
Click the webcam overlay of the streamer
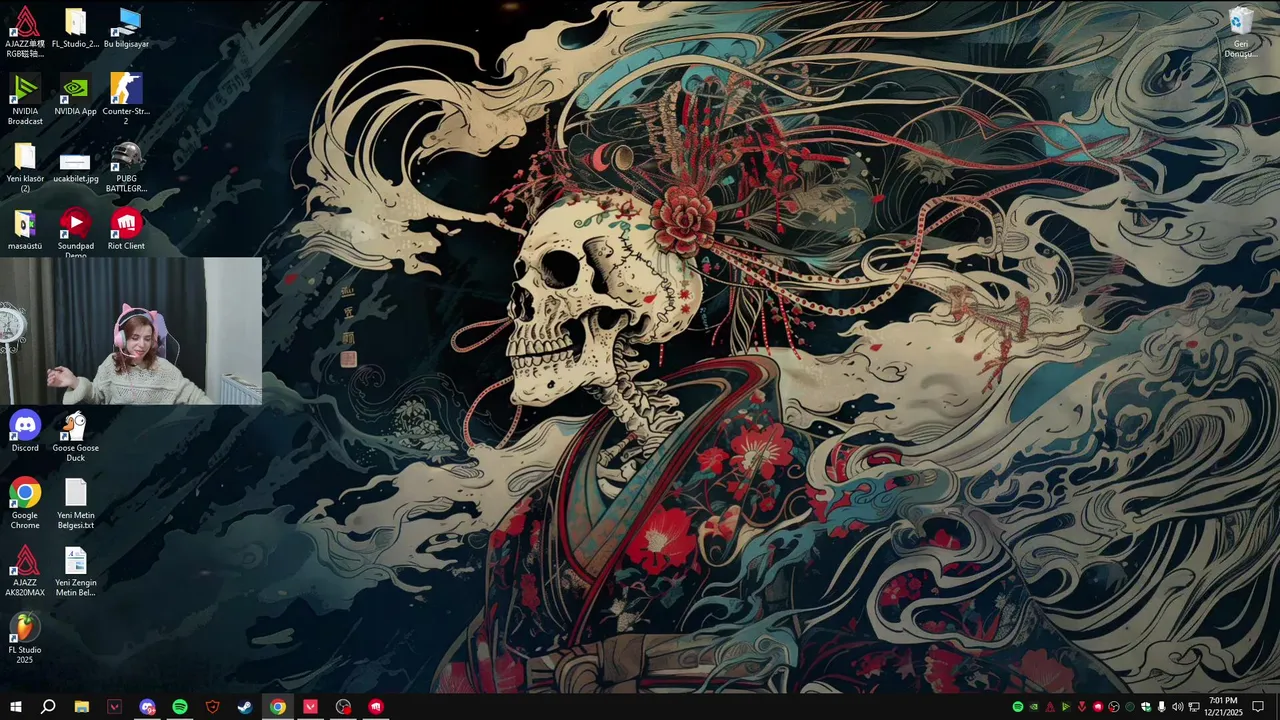click(131, 331)
